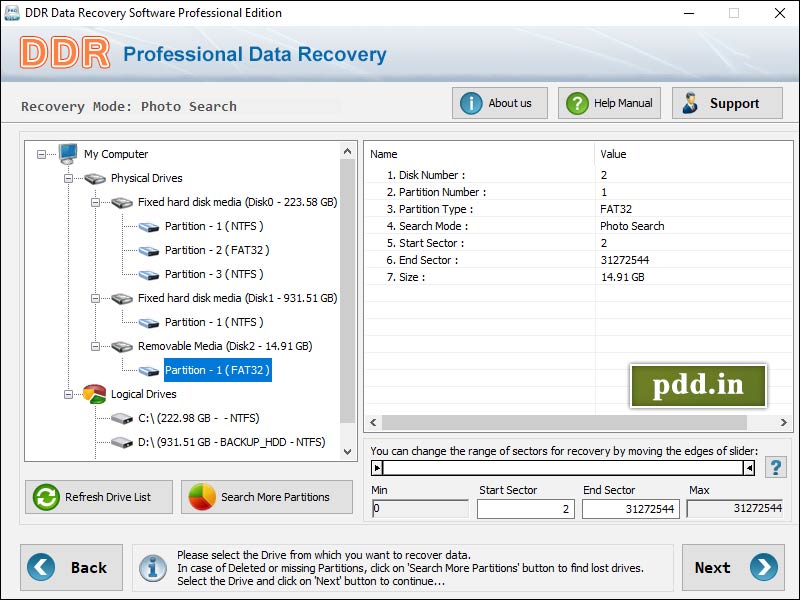The width and height of the screenshot is (800, 600).
Task: Click the DDR logo in the header
Action: 66,54
